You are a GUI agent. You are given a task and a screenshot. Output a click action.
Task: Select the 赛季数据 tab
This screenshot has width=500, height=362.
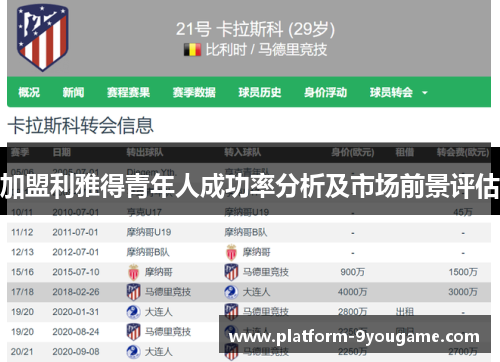tap(194, 92)
